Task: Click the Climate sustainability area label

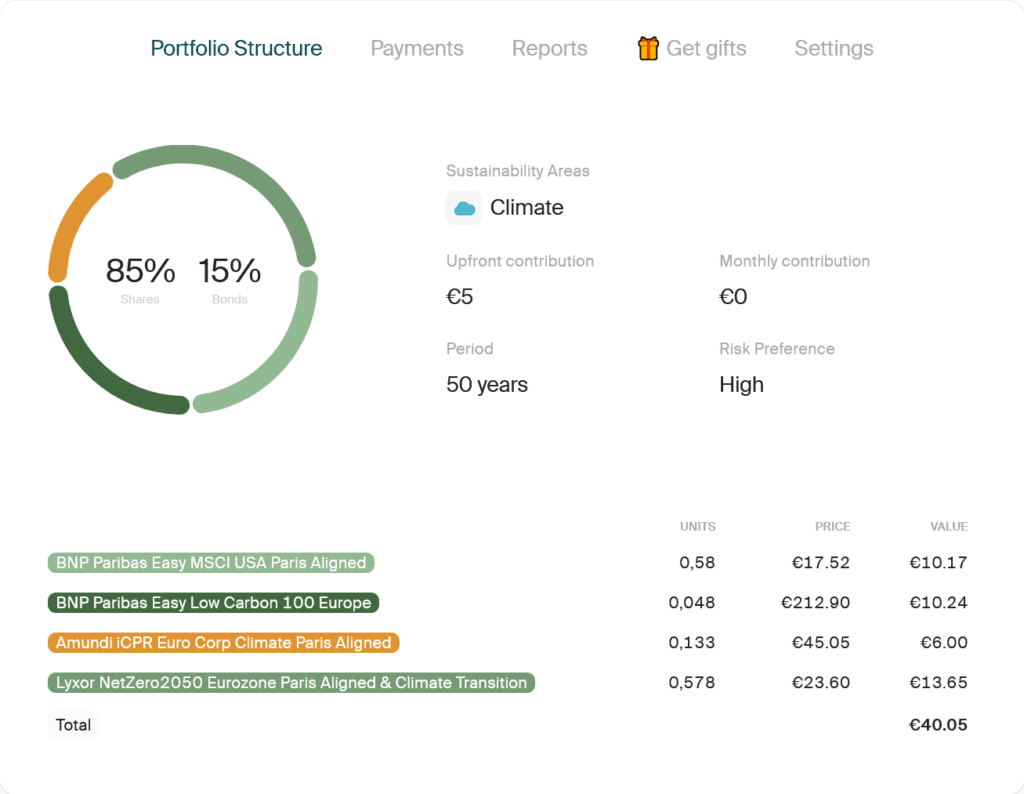Action: [x=526, y=208]
